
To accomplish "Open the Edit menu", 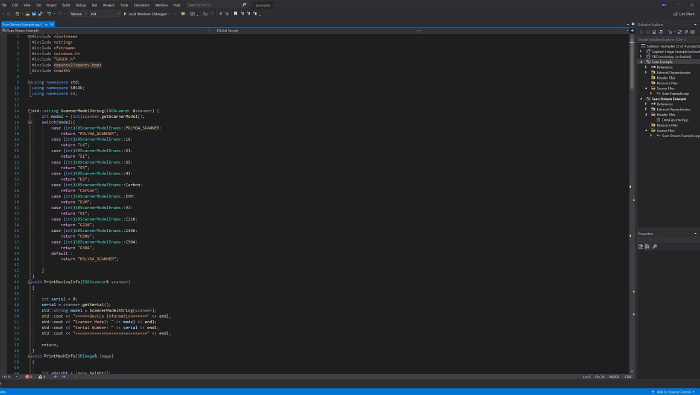I will point(15,5).
